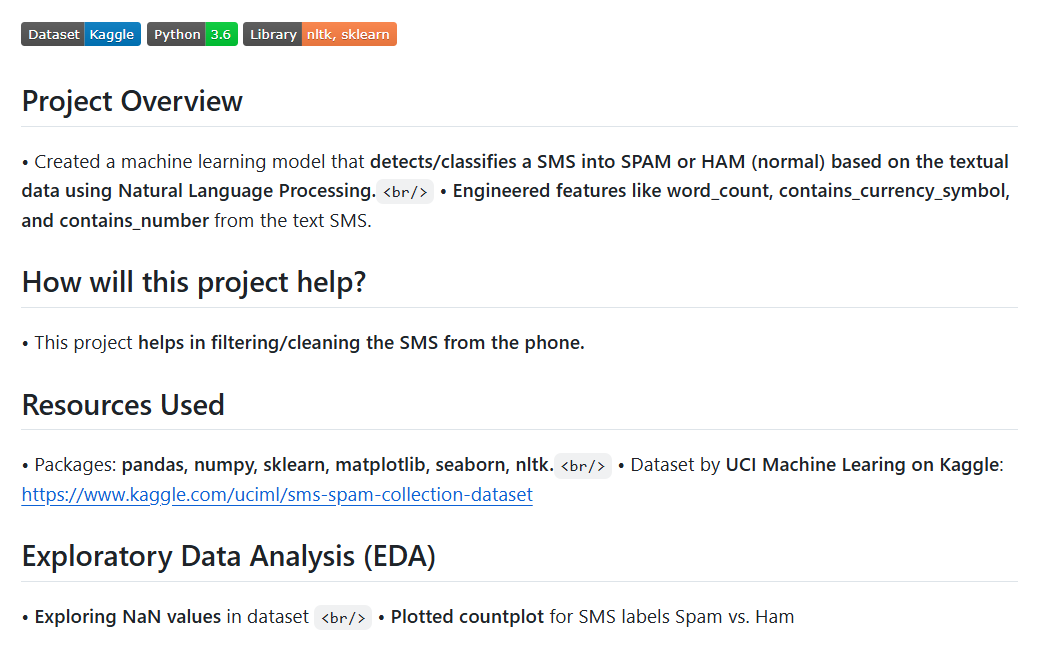This screenshot has height=662, width=1051.
Task: Click the Python 3.6 version badge
Action: tap(192, 34)
